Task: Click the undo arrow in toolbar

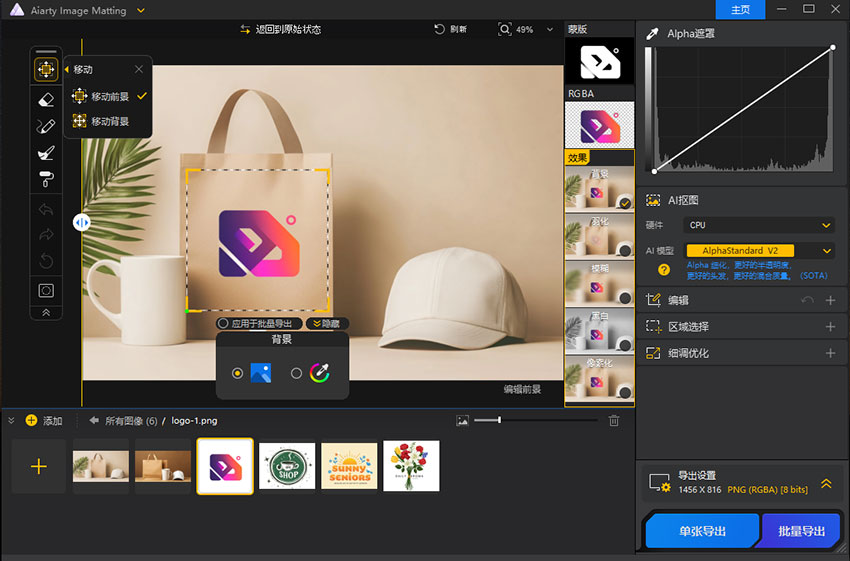Action: coord(46,209)
